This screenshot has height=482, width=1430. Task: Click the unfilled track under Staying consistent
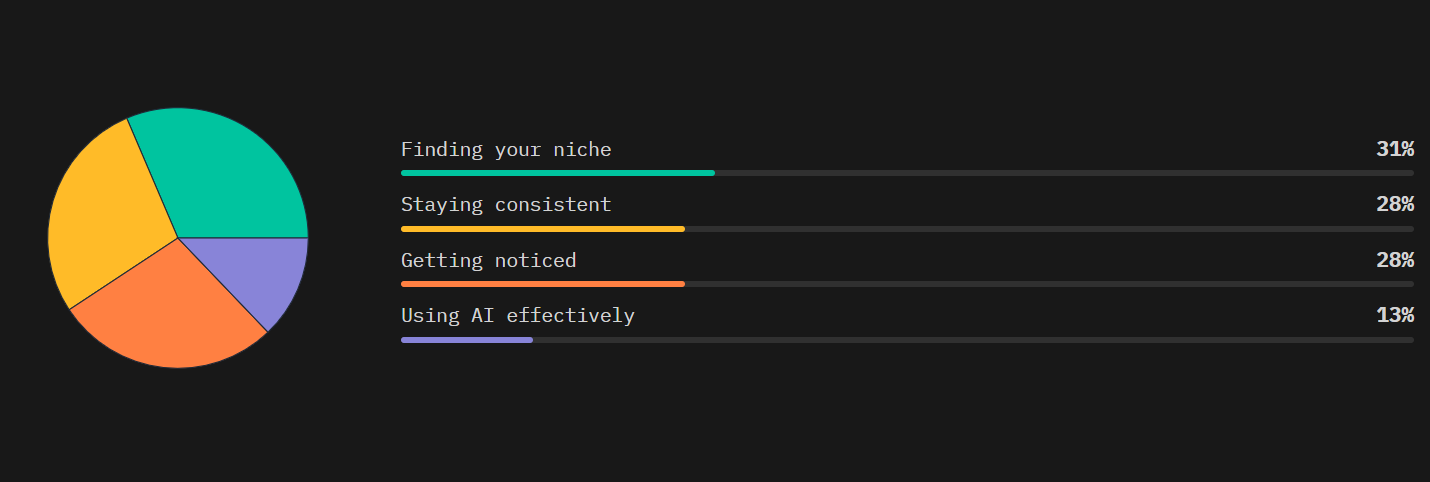click(x=1049, y=229)
